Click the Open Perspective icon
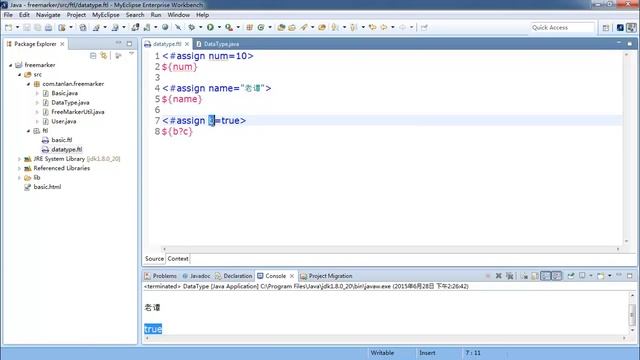Screen dimensions: 640x360 point(606,27)
